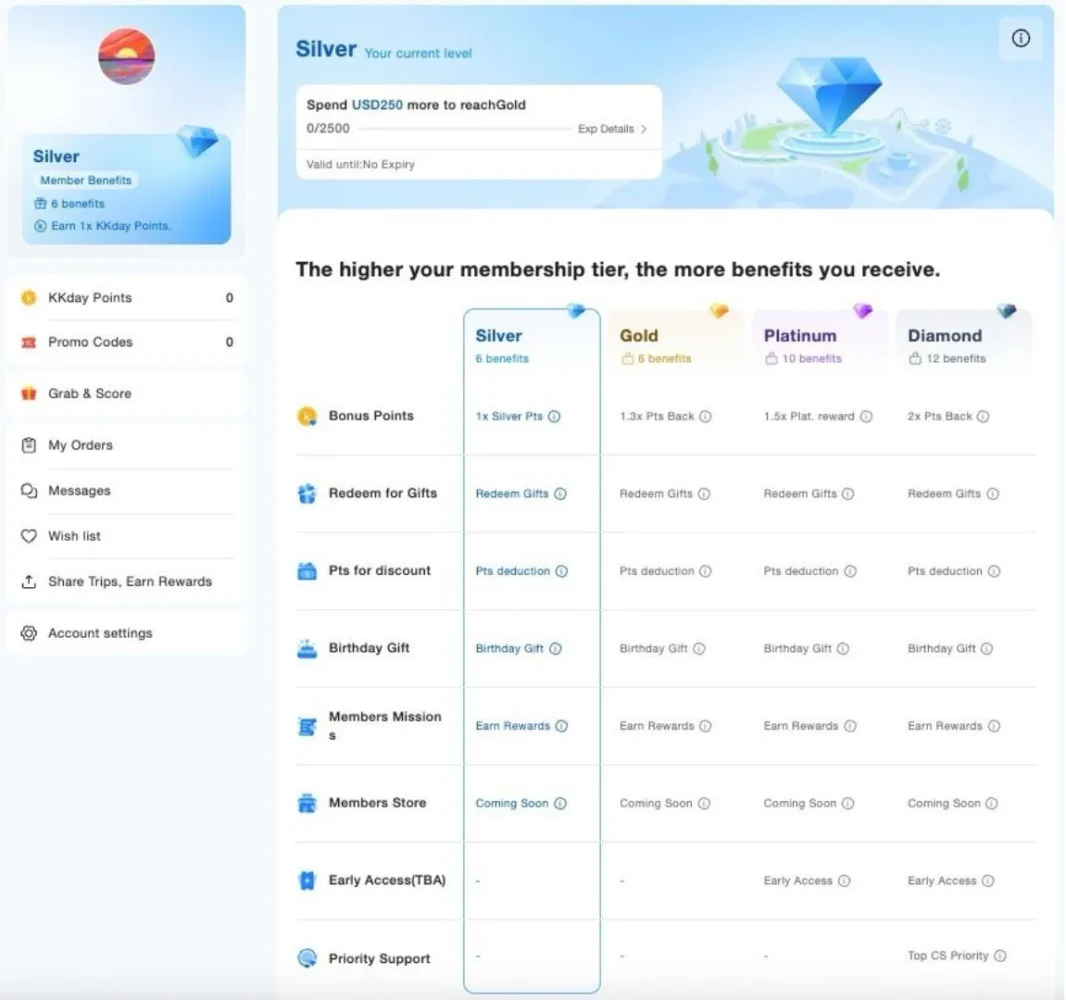Click info icon beside Silver Pts deduction
1066x1000 pixels.
562,571
